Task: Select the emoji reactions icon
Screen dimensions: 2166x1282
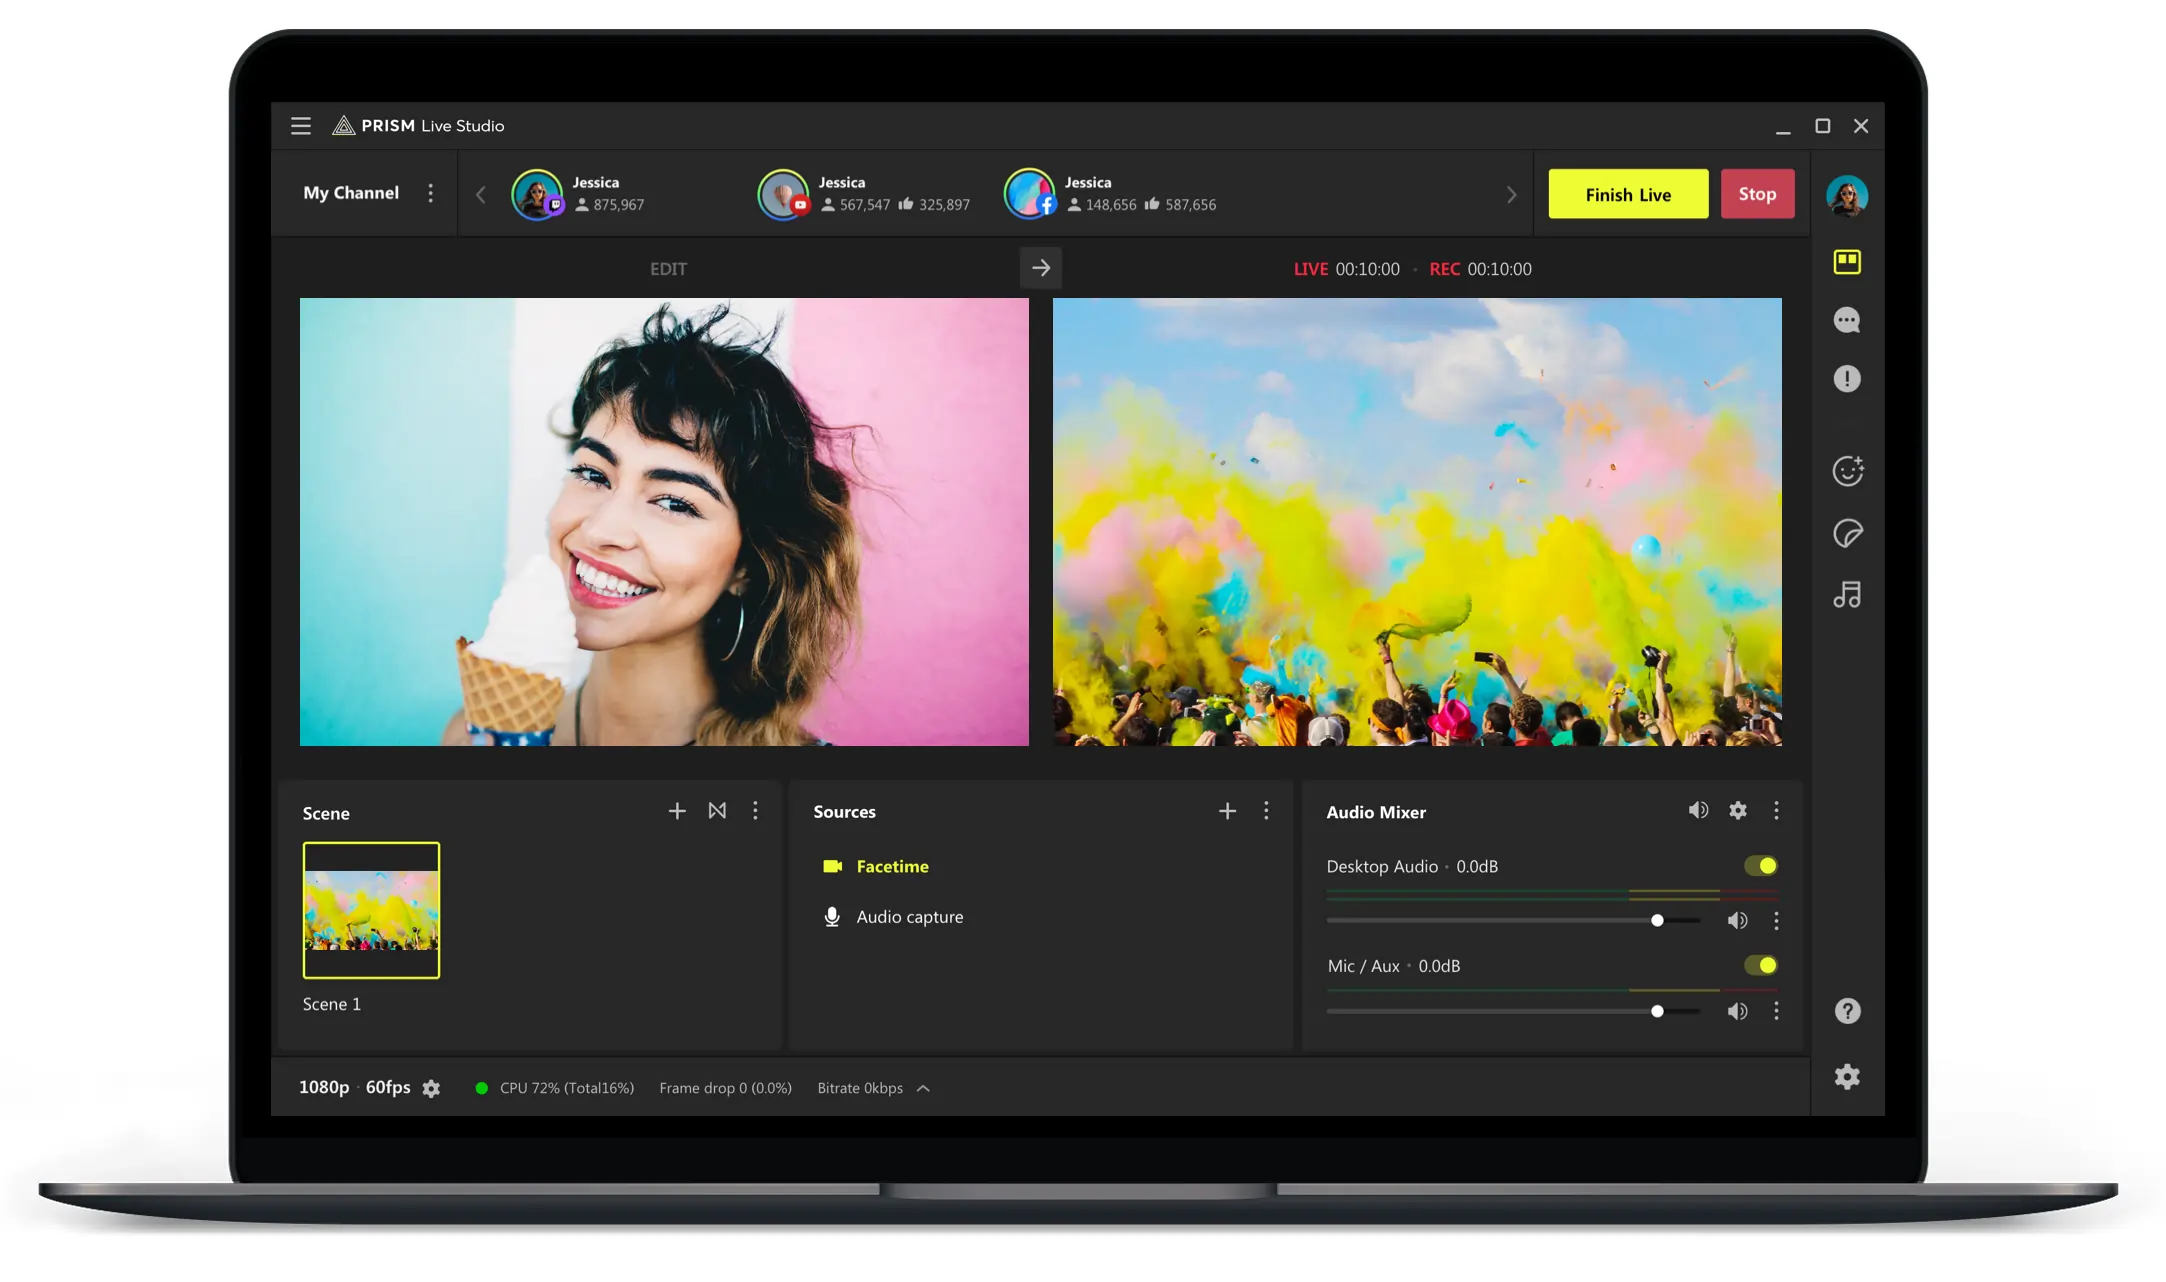Action: 1848,469
